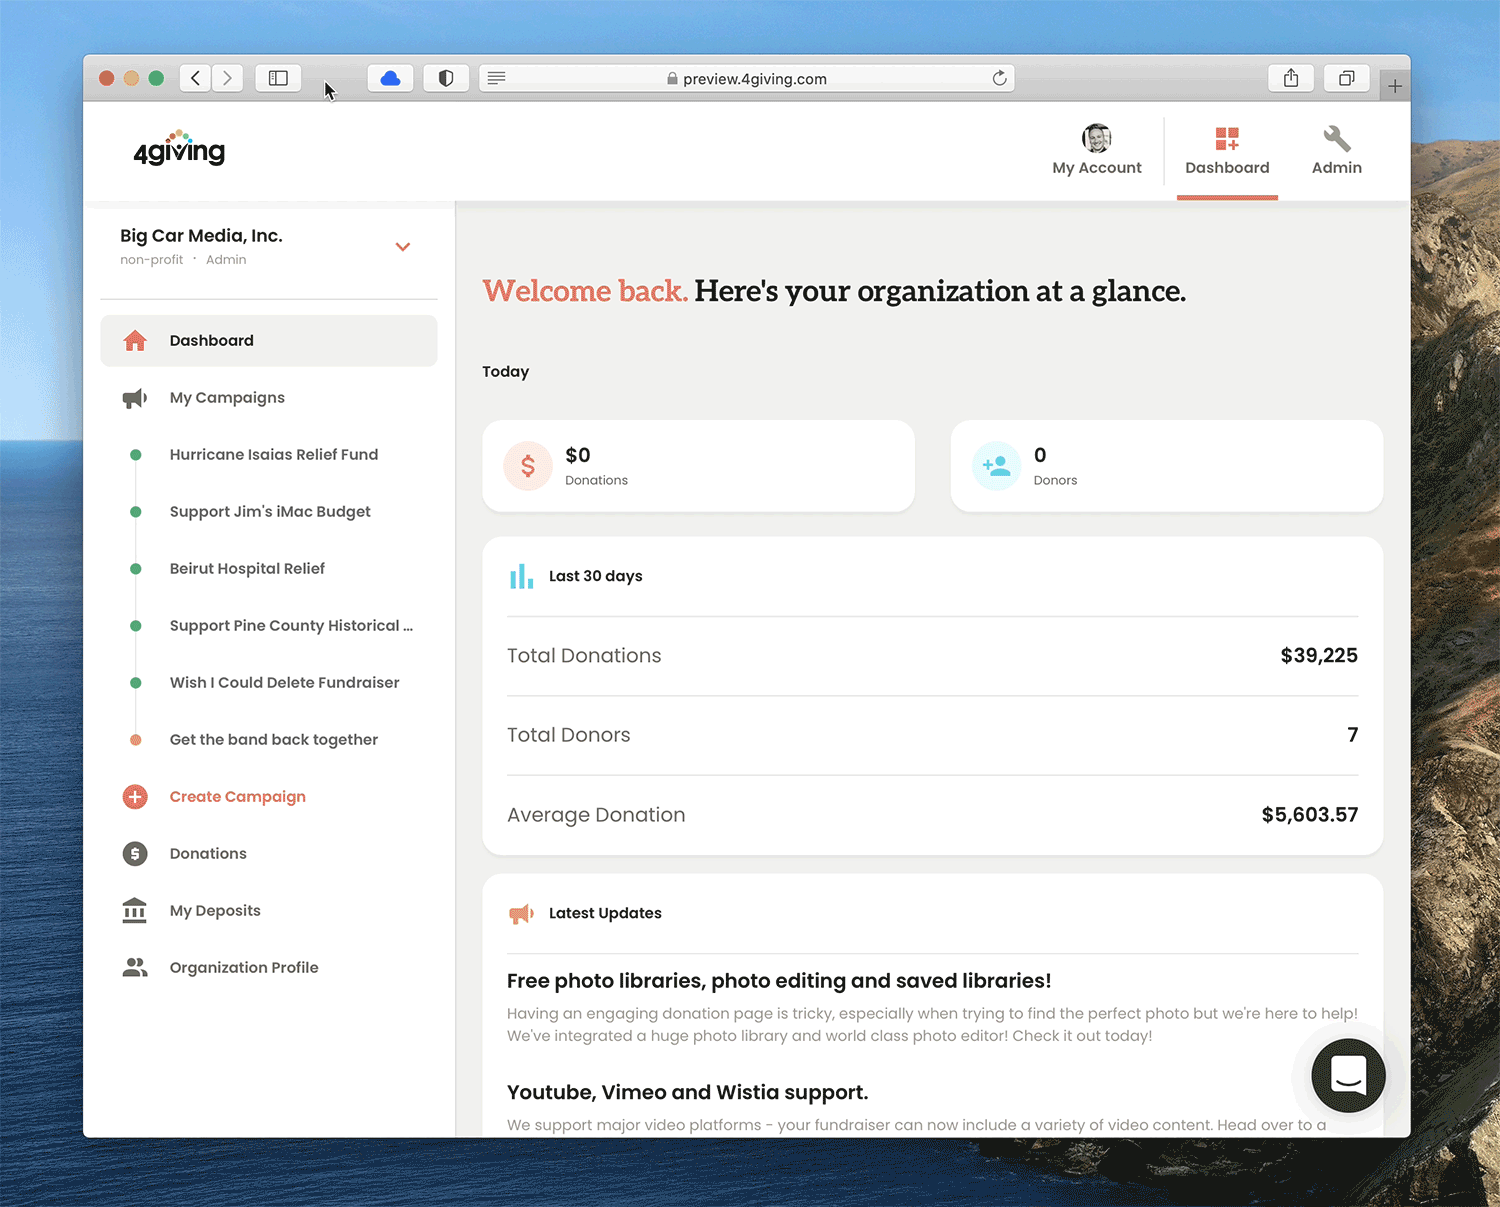
Task: Click the Admin role label under organization
Action: point(226,260)
